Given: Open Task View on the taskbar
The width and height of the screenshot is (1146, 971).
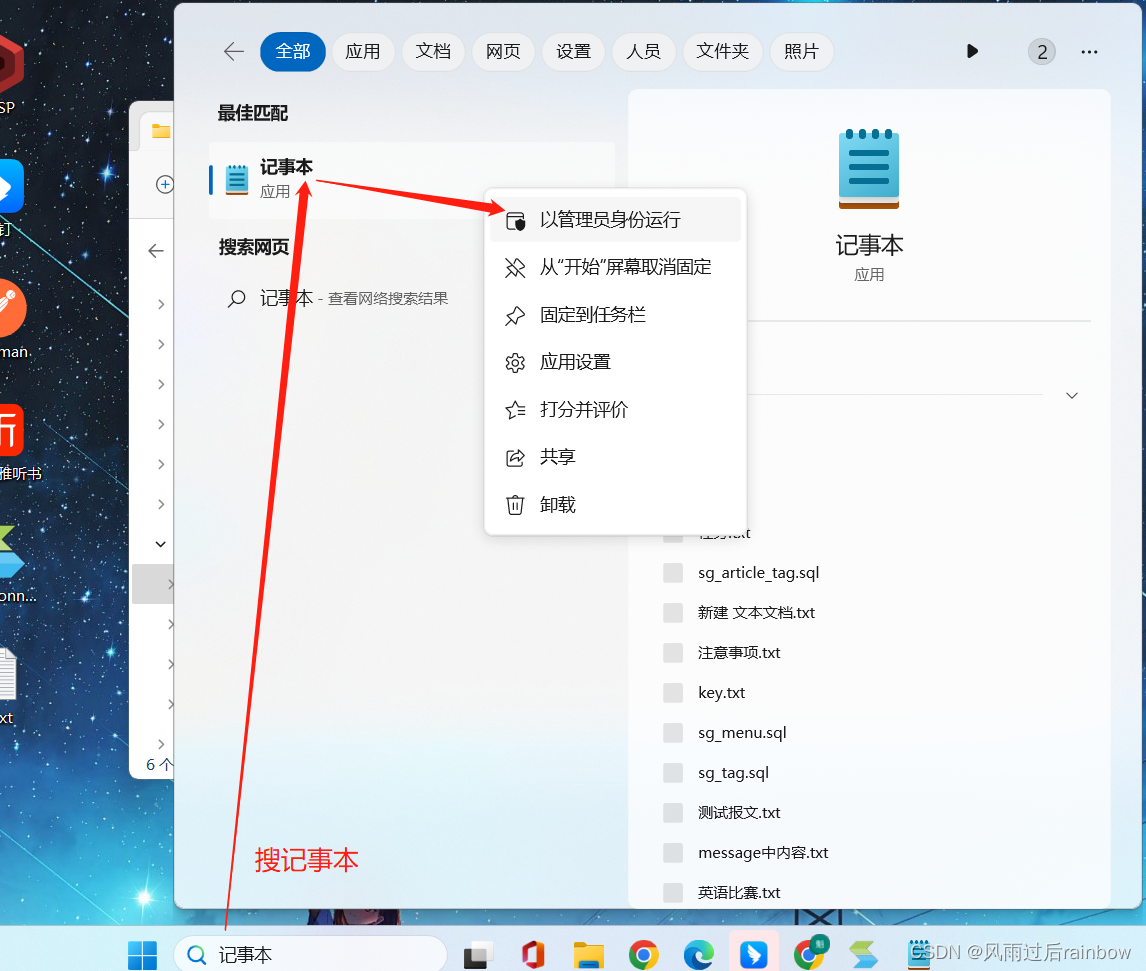Looking at the screenshot, I should click(x=479, y=955).
